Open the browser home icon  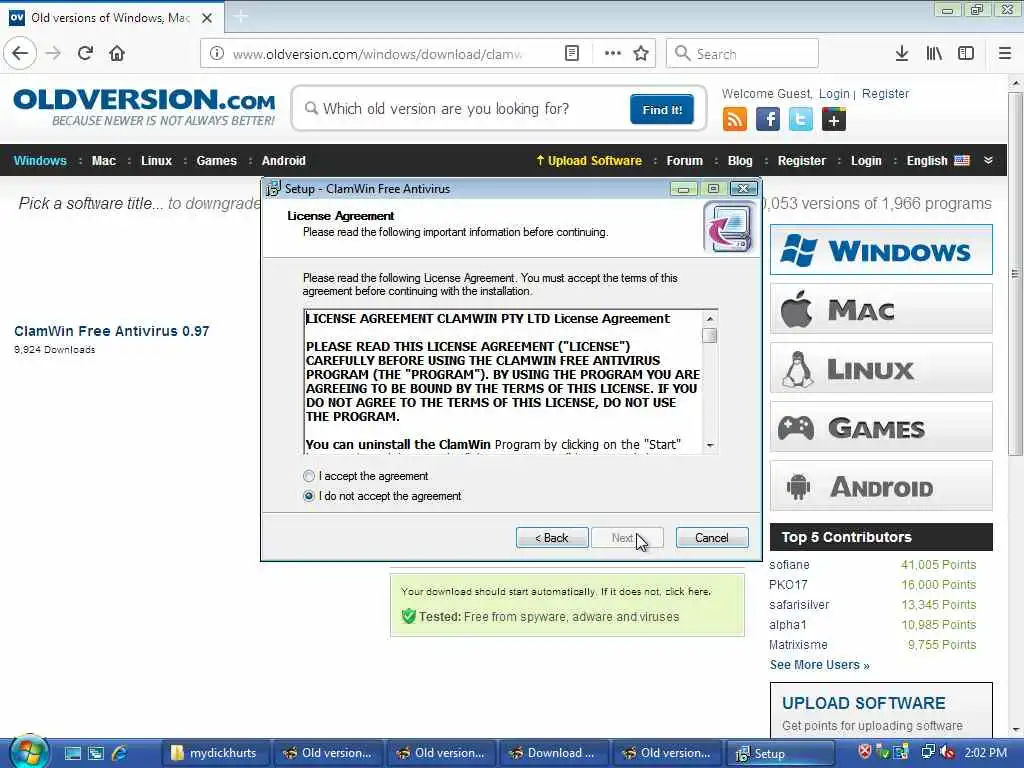117,53
